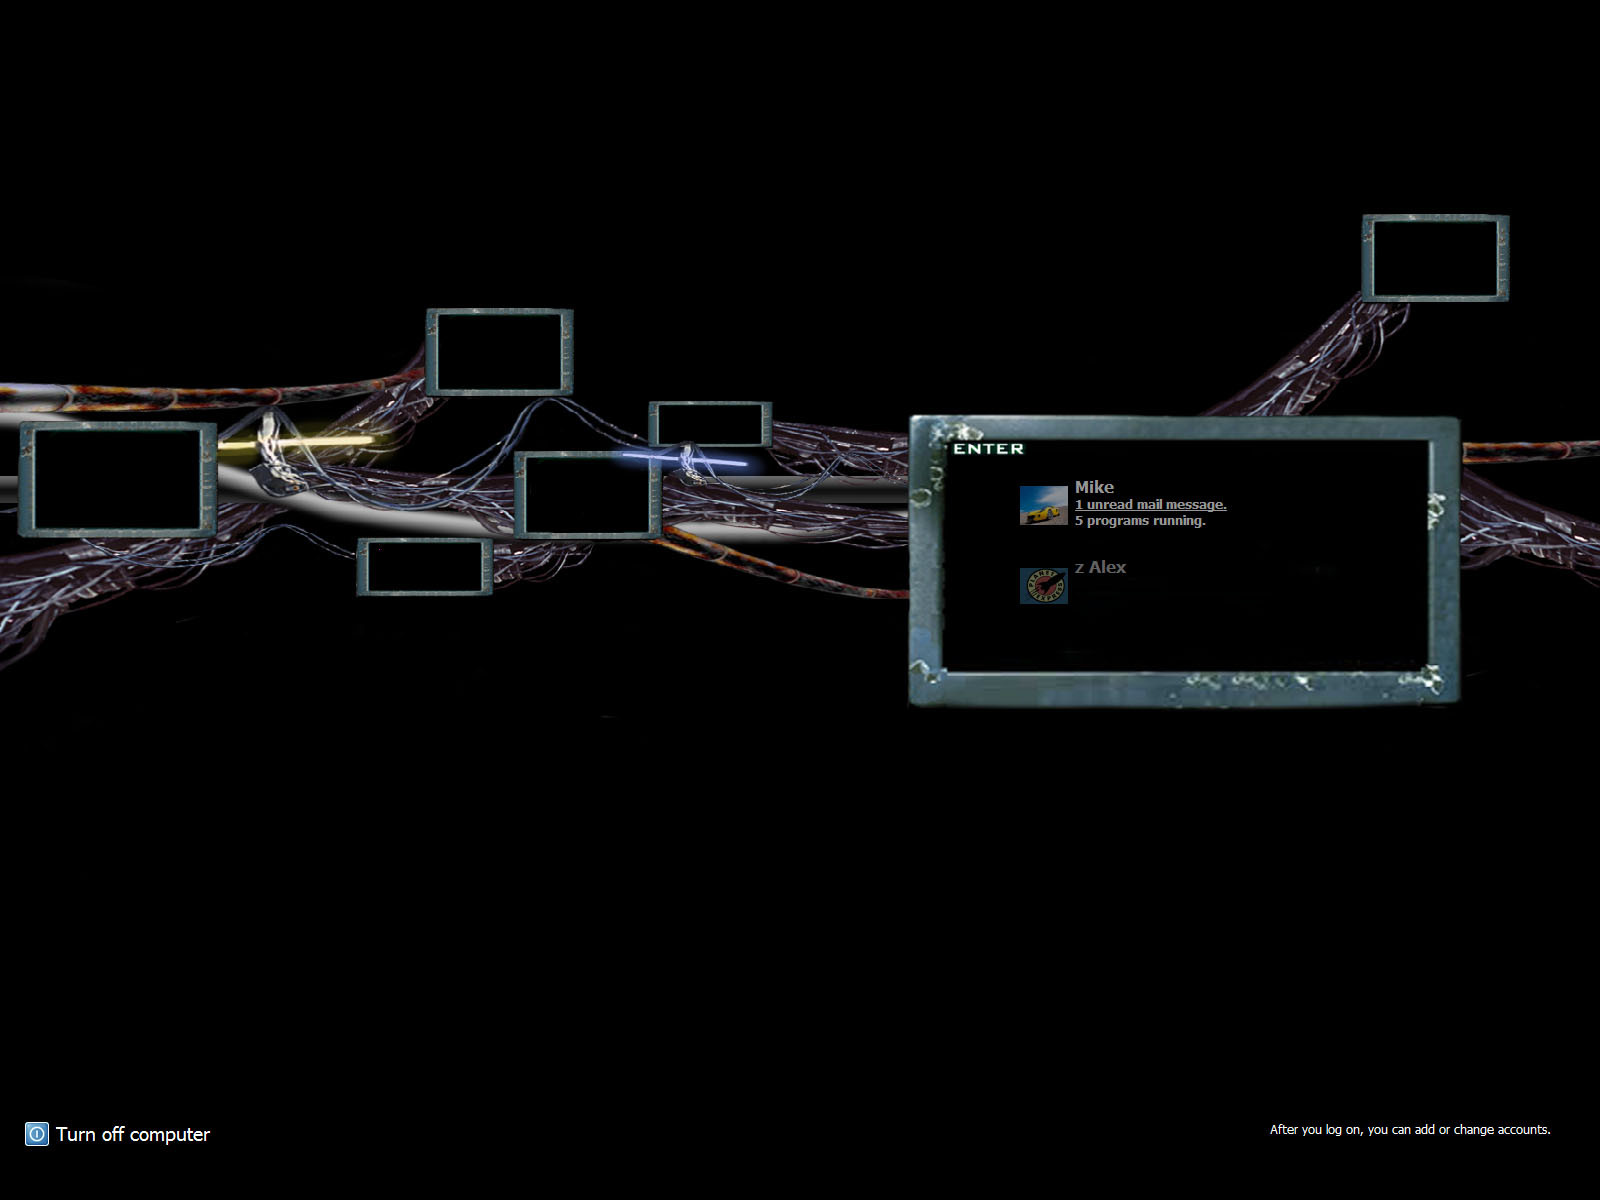Click the add or change accounts notice
The image size is (1600, 1200).
coord(1410,1130)
